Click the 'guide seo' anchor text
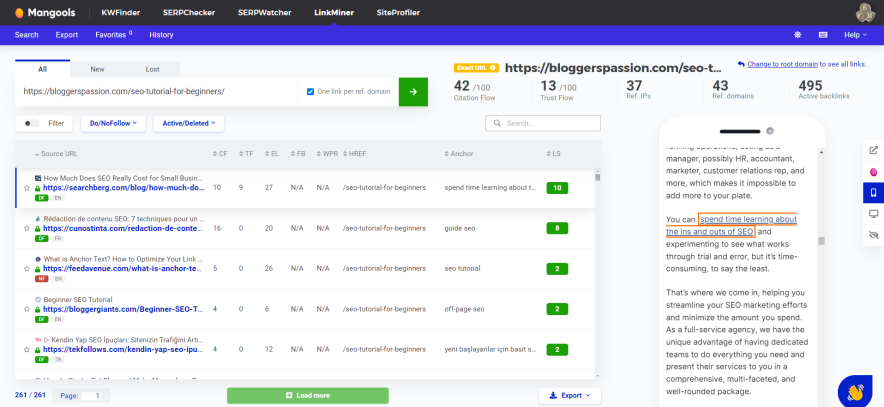 click(x=459, y=229)
